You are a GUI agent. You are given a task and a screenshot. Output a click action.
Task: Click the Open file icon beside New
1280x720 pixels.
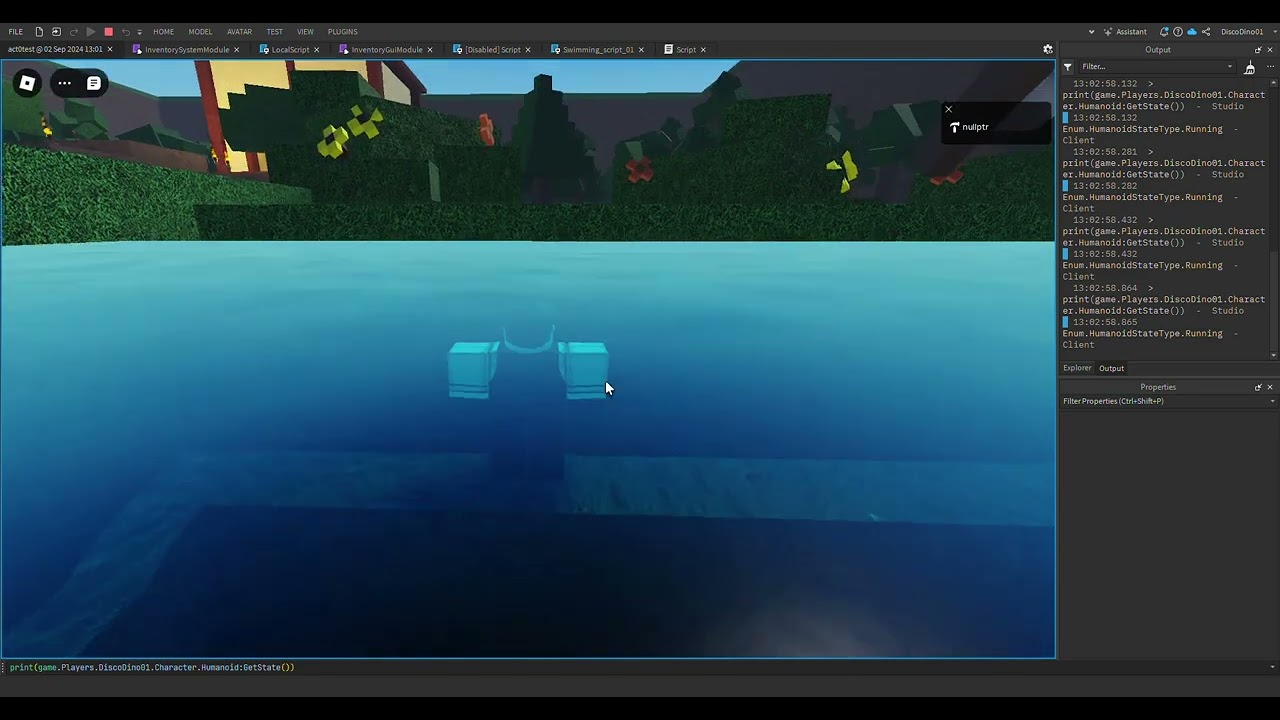coord(56,32)
